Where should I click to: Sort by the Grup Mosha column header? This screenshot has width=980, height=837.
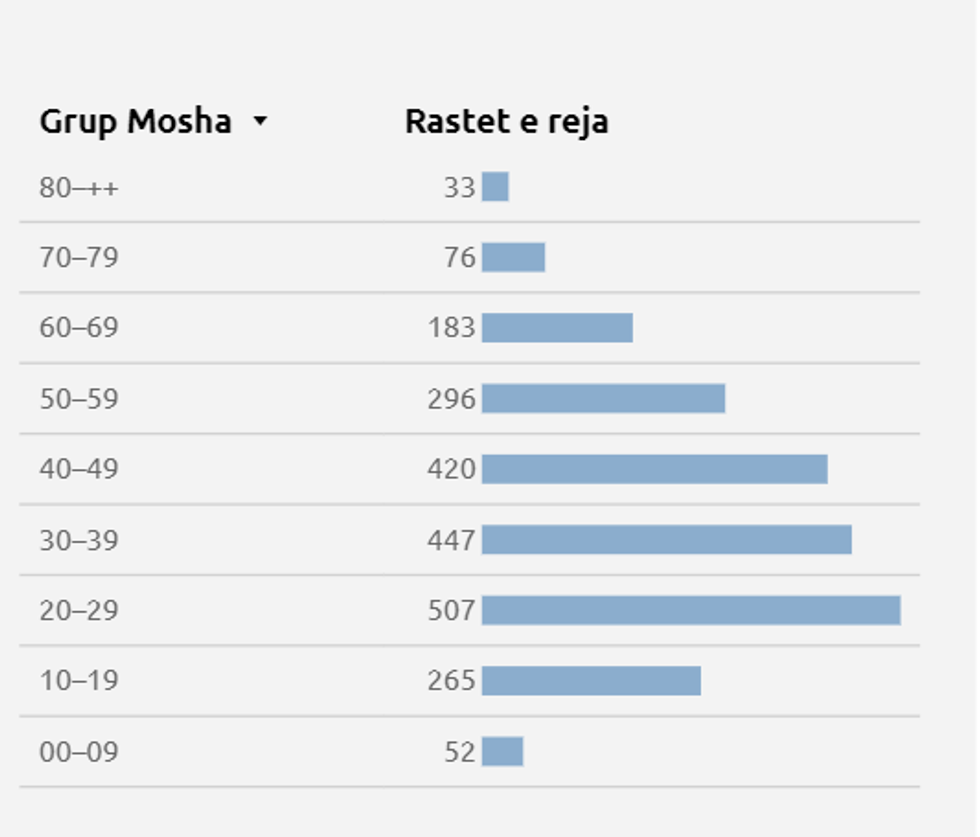135,121
